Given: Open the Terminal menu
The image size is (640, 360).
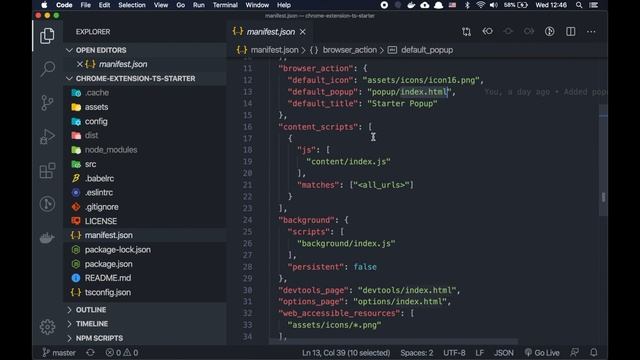Looking at the screenshot, I should [x=225, y=5].
